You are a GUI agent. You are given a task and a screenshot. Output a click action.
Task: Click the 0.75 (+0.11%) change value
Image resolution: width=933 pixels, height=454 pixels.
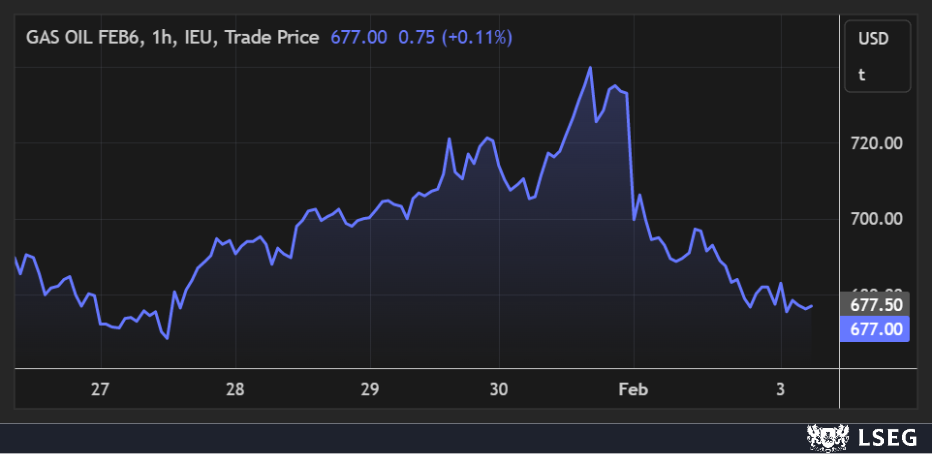[455, 37]
